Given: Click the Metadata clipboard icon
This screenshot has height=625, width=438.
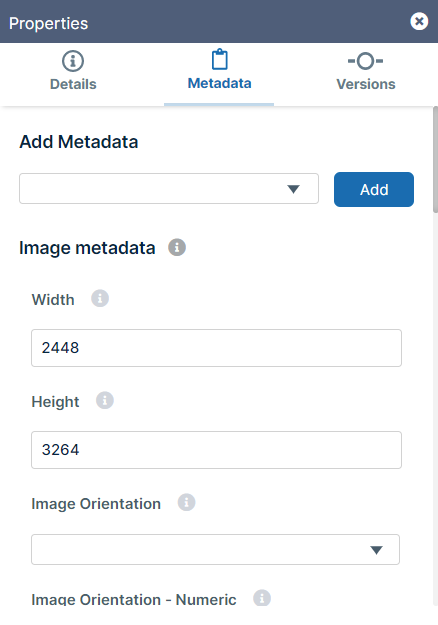Looking at the screenshot, I should [x=220, y=59].
